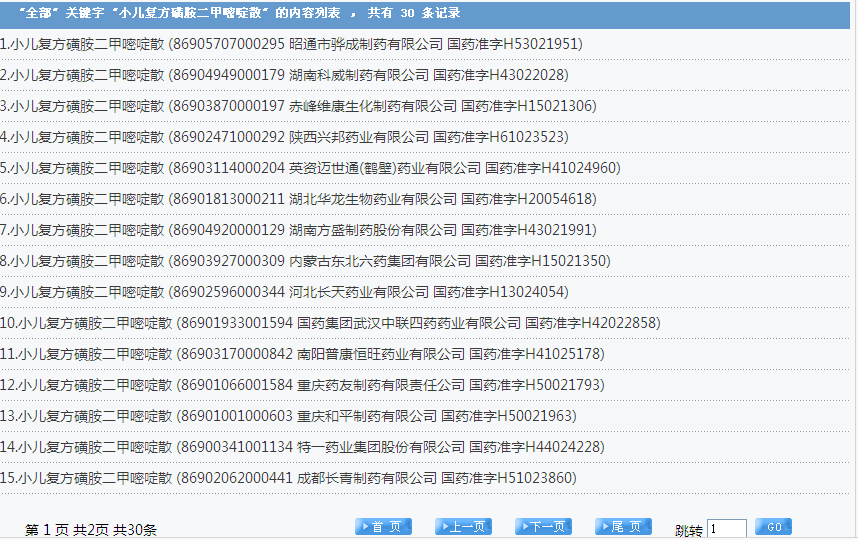The width and height of the screenshot is (858, 540).
Task: View record 6 from 湖北华龙生物药业有限公司
Action: point(298,199)
